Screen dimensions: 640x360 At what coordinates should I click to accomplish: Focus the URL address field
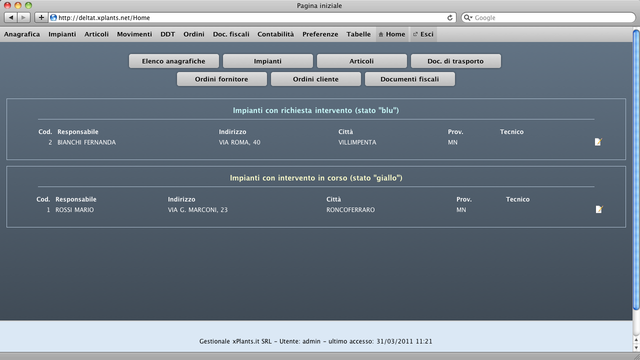(251, 18)
